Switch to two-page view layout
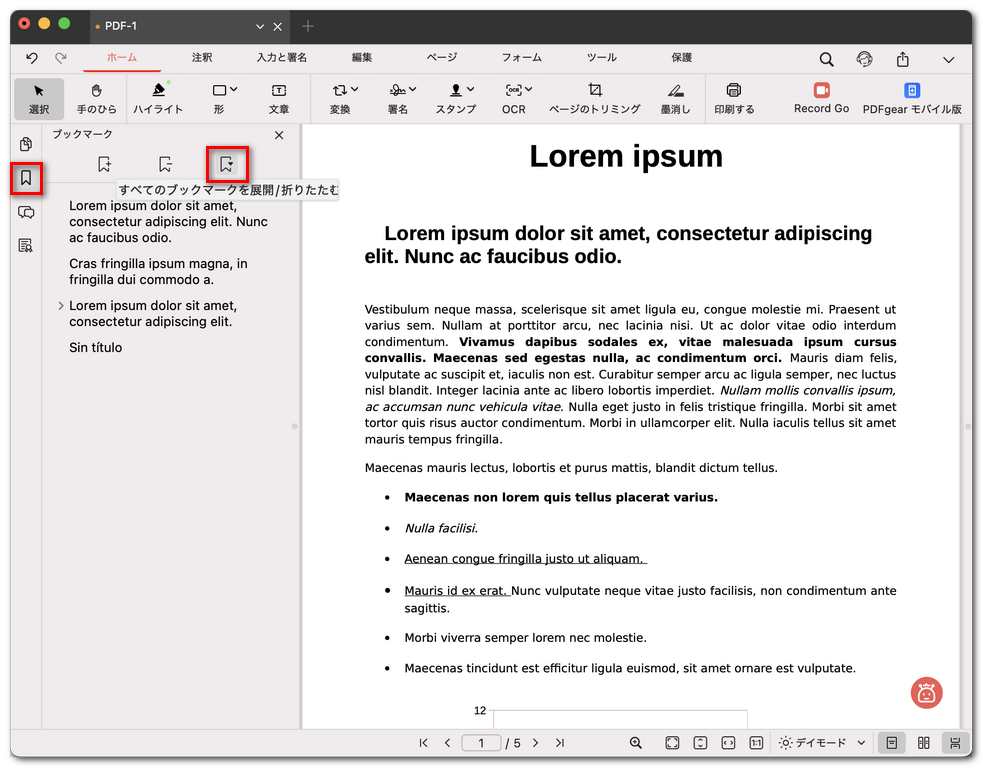983x768 pixels. 923,743
